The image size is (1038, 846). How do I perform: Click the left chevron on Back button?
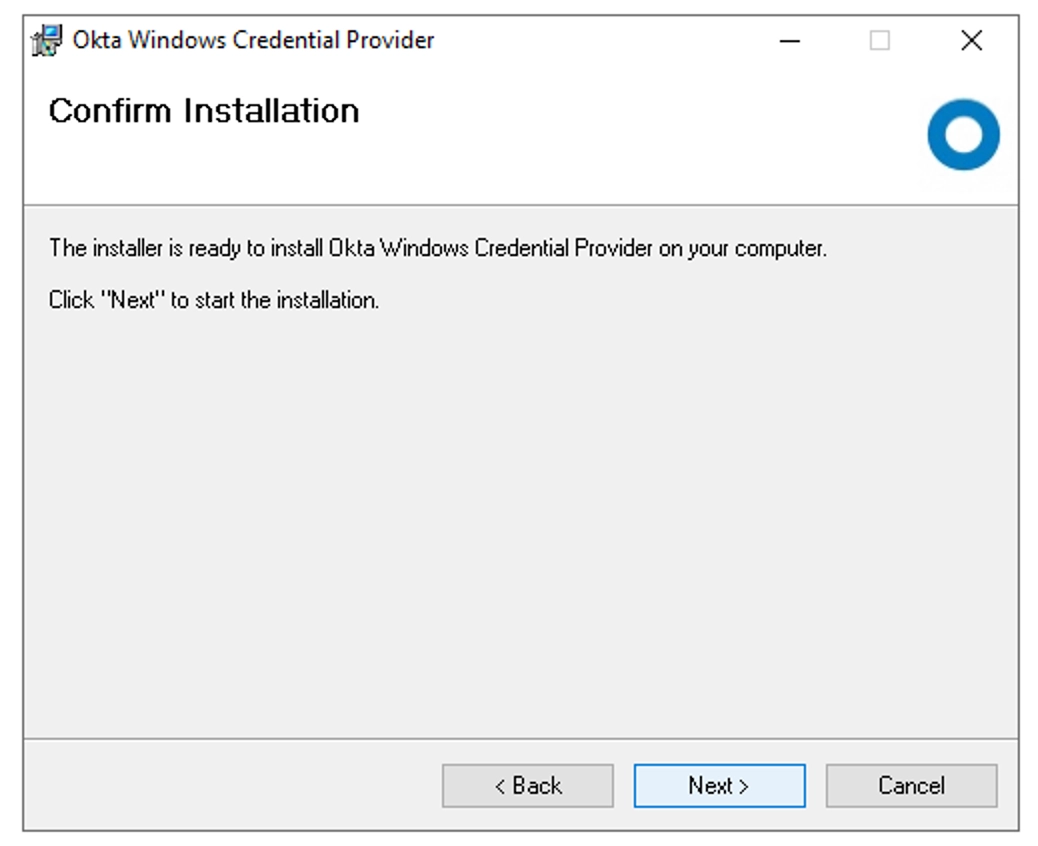click(500, 786)
